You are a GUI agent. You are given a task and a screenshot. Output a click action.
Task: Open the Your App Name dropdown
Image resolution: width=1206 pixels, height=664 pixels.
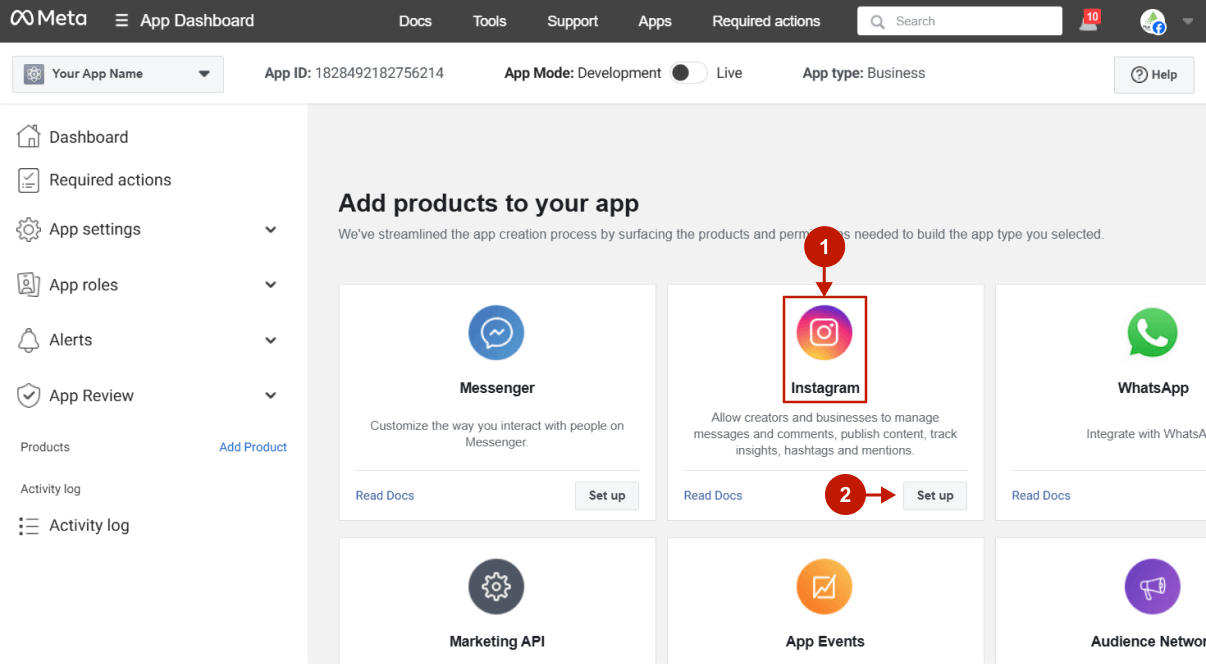[118, 74]
